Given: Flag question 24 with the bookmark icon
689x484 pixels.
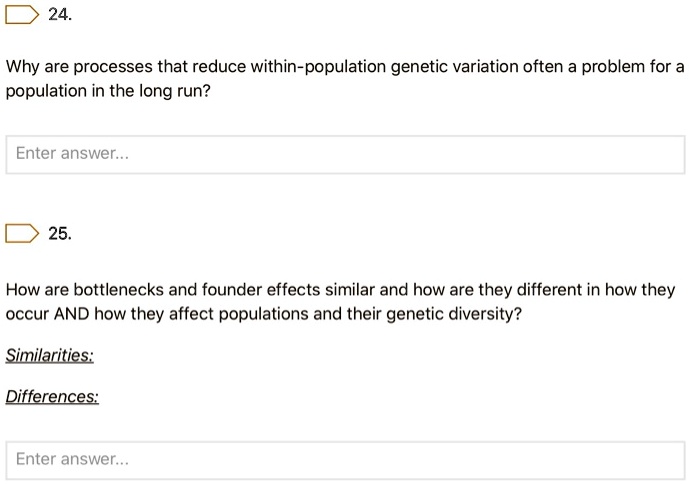Looking at the screenshot, I should (x=22, y=15).
